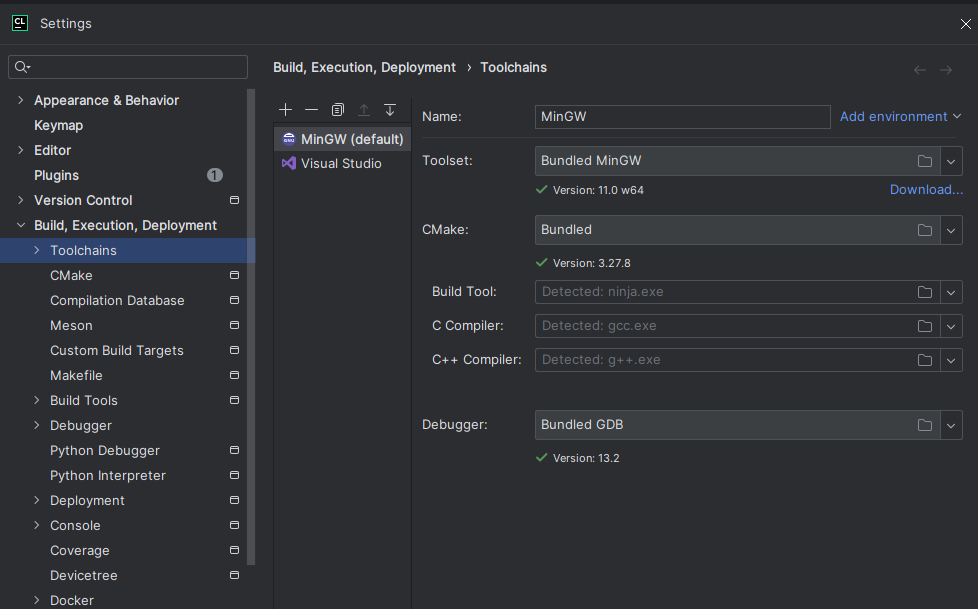Click the Download link

(926, 190)
